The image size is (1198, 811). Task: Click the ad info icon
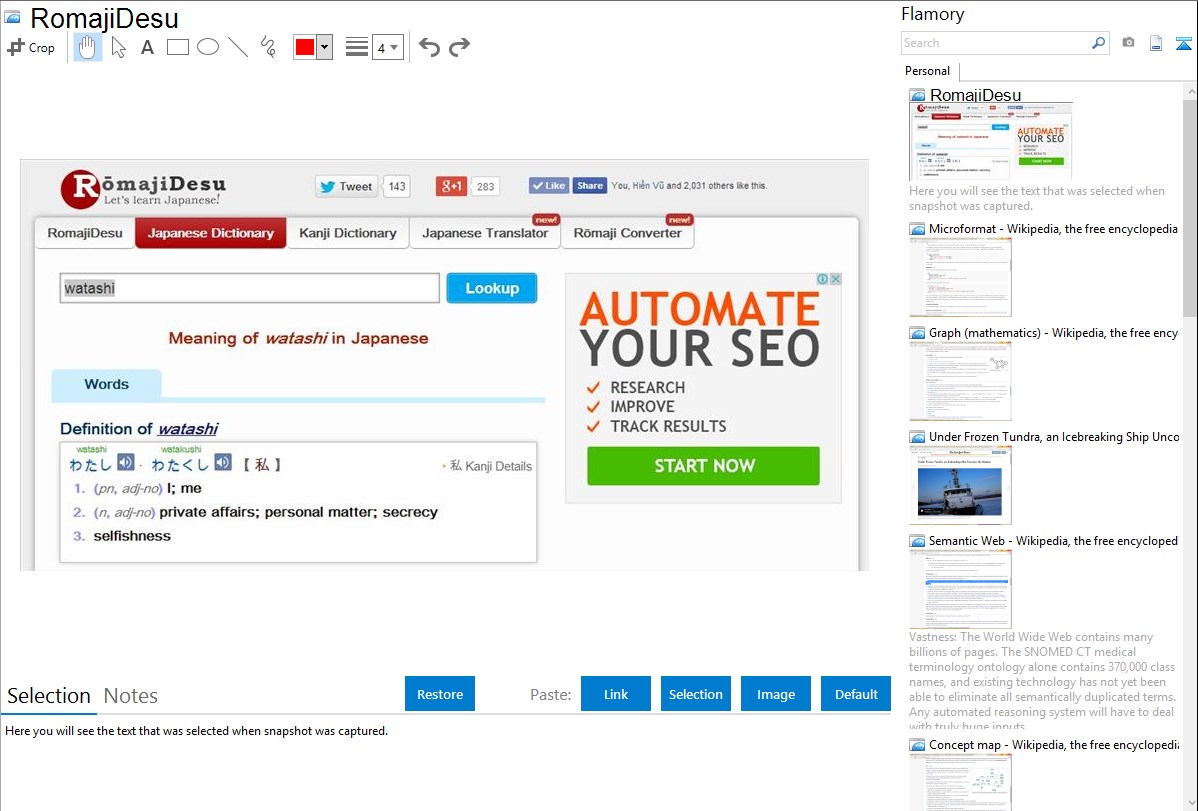tap(823, 279)
